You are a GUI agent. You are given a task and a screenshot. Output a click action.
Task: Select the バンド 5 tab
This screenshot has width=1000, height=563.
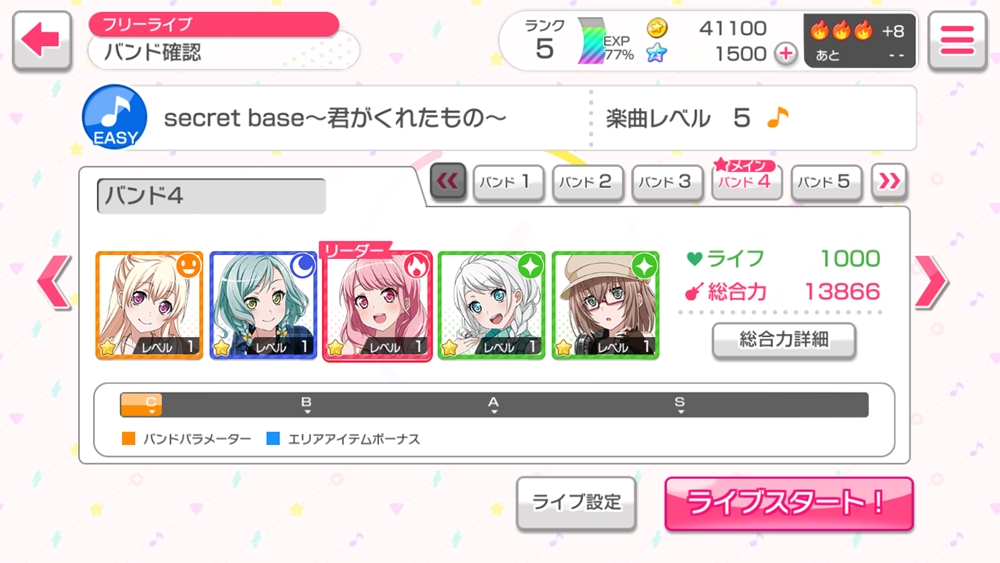(x=826, y=183)
